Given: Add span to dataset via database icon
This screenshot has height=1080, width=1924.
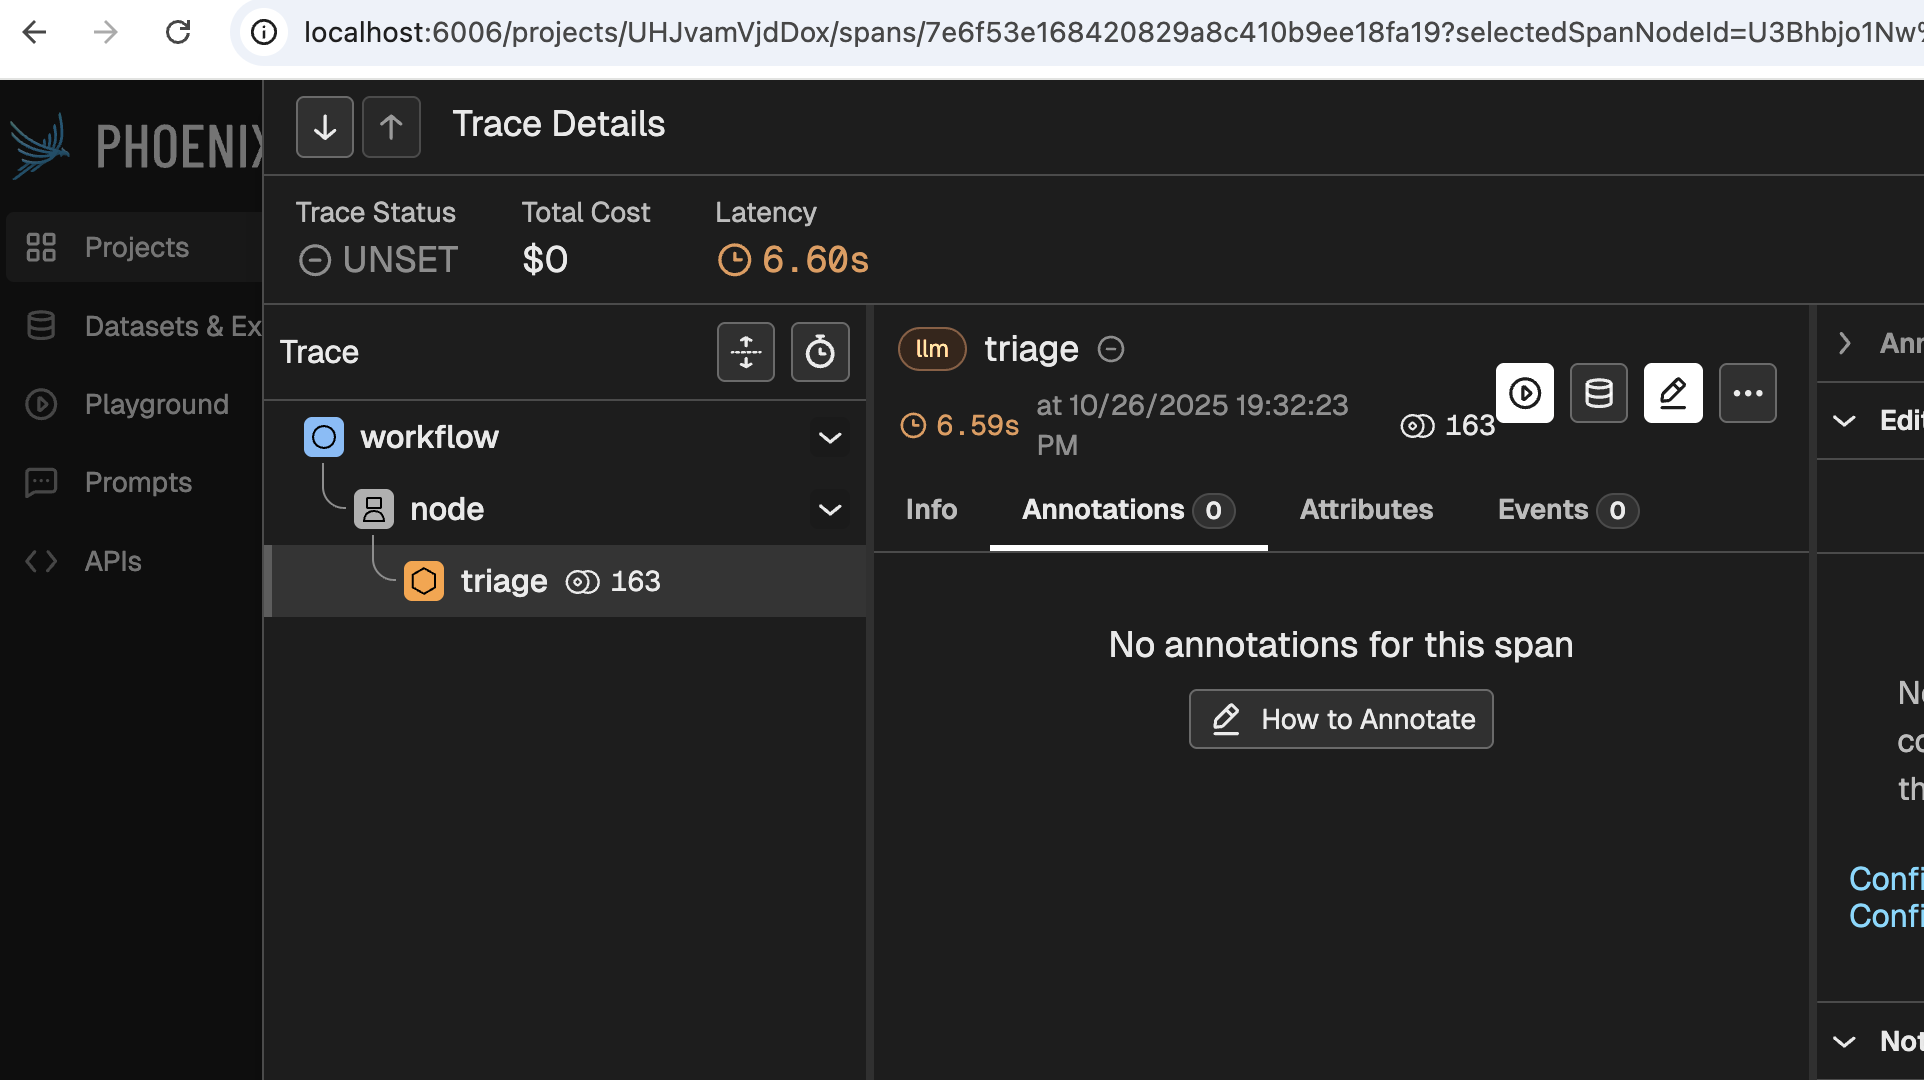Looking at the screenshot, I should [x=1598, y=393].
